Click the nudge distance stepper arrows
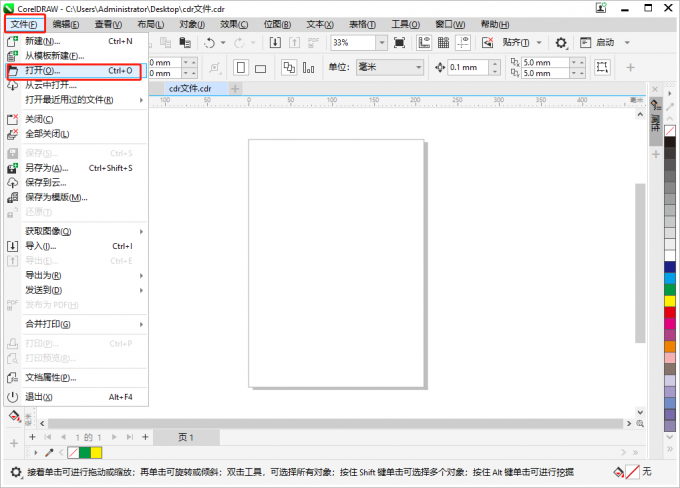 tap(495, 67)
